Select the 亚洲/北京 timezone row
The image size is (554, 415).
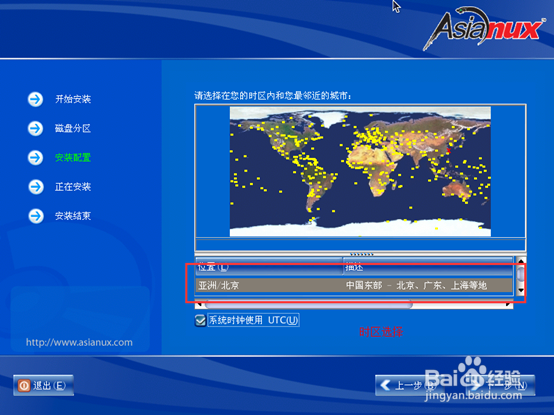click(354, 285)
